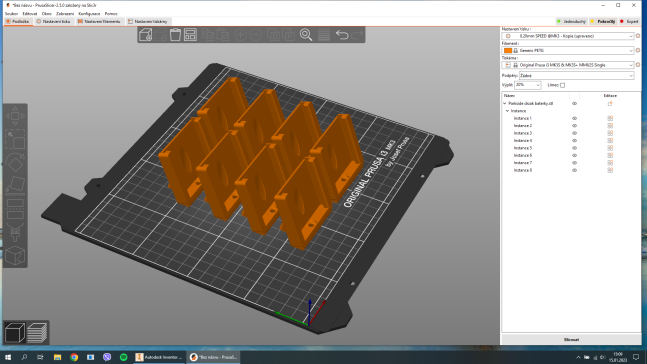Open the Zobrazení menu
The height and width of the screenshot is (364, 647).
click(x=65, y=14)
